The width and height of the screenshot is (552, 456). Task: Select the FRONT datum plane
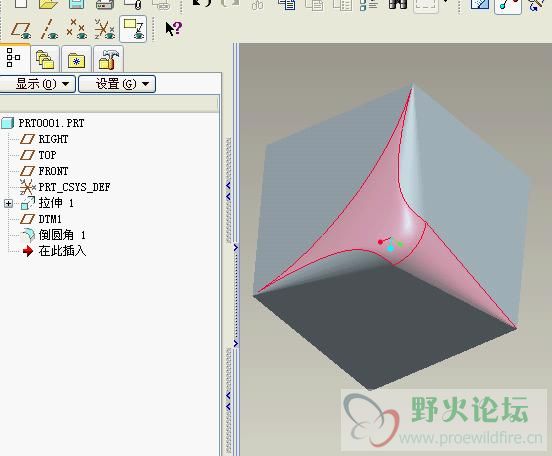point(53,171)
